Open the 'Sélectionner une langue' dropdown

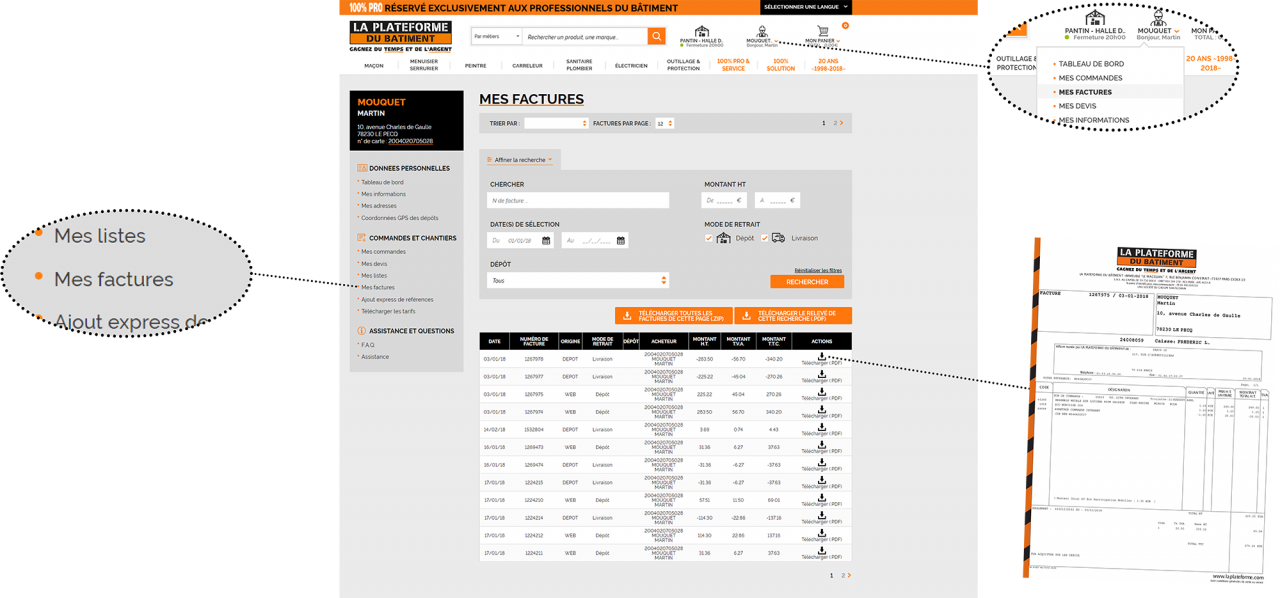[806, 7]
